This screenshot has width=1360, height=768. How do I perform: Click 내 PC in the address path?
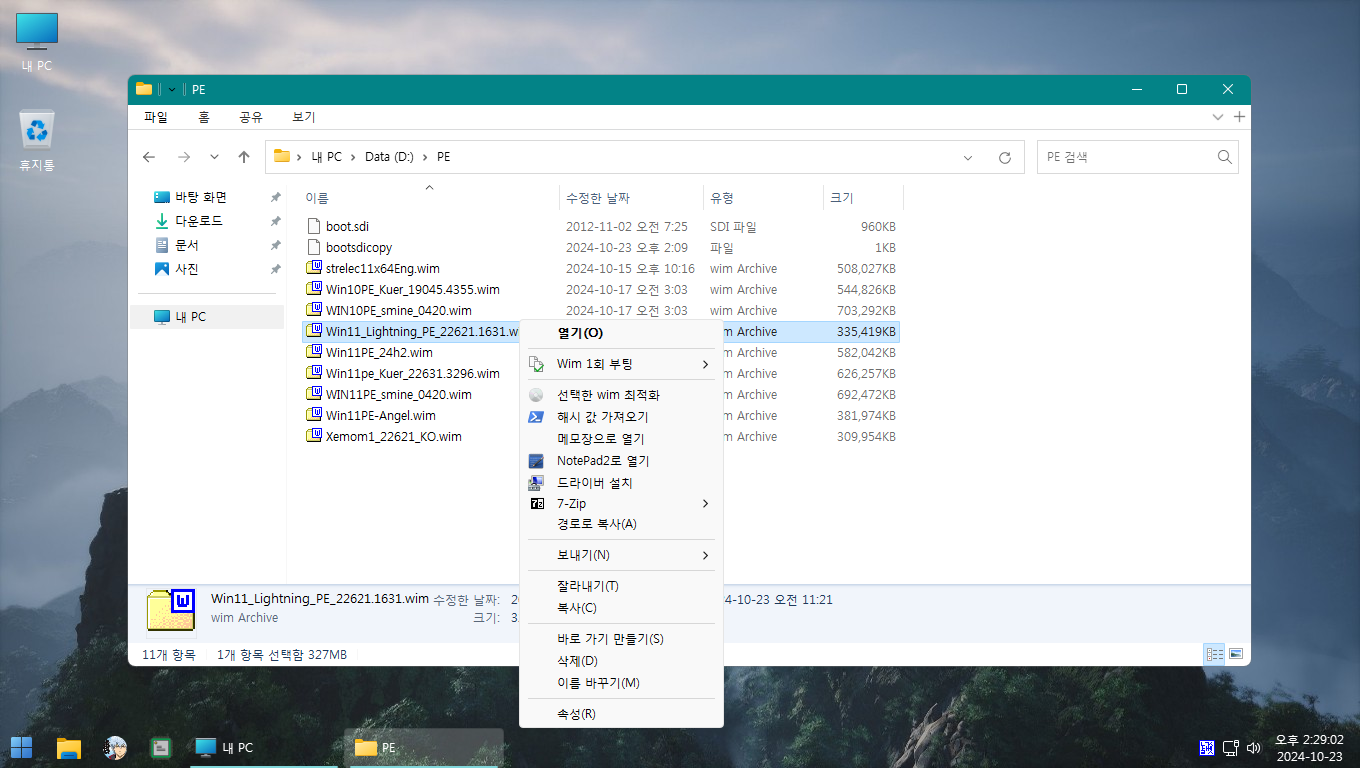pyautogui.click(x=326, y=157)
